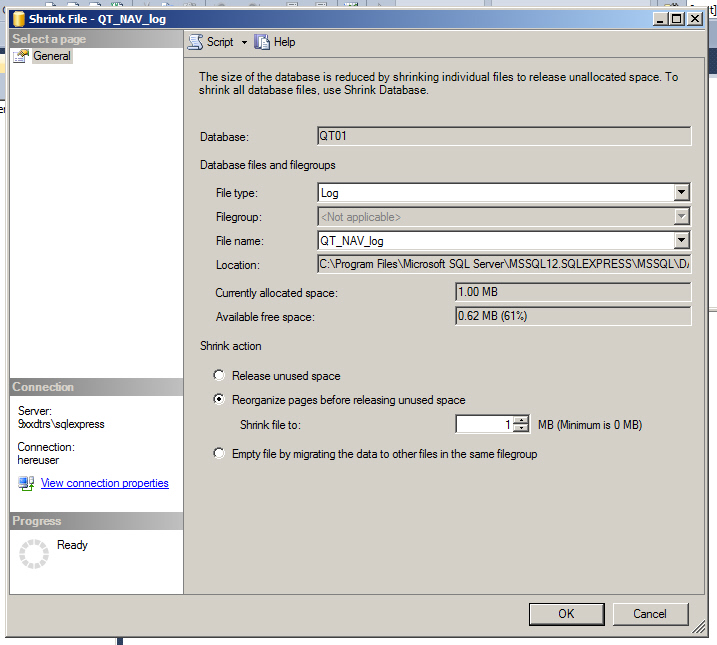The image size is (717, 645).
Task: Select the General page icon
Action: [x=22, y=57]
